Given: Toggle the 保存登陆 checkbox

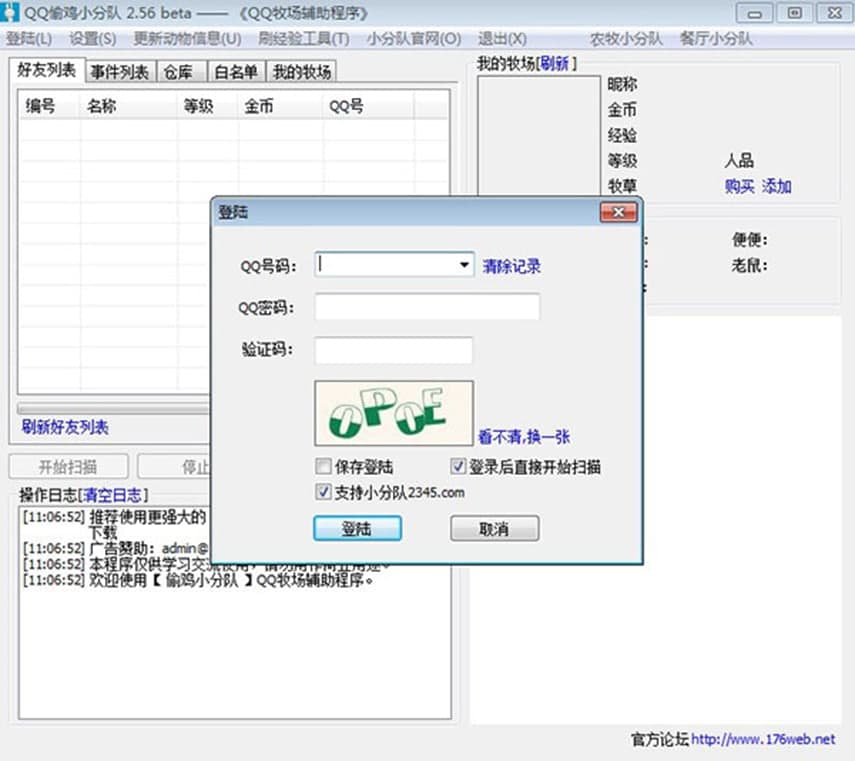Looking at the screenshot, I should click(323, 467).
